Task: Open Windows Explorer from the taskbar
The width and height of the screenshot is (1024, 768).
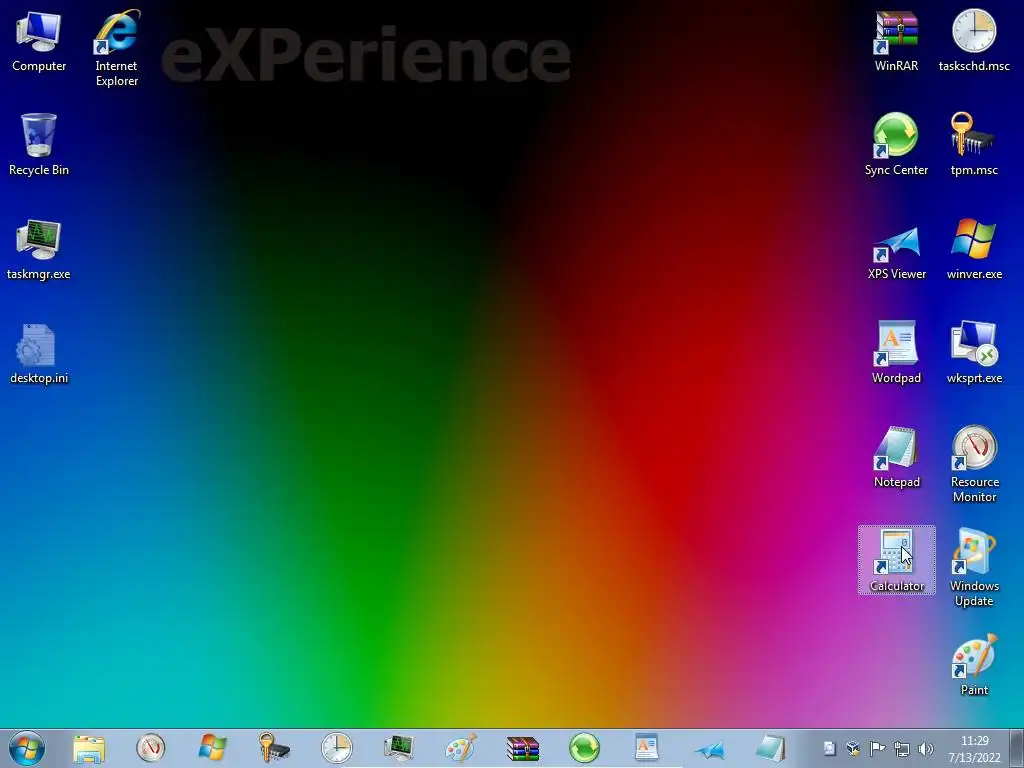Action: [89, 748]
